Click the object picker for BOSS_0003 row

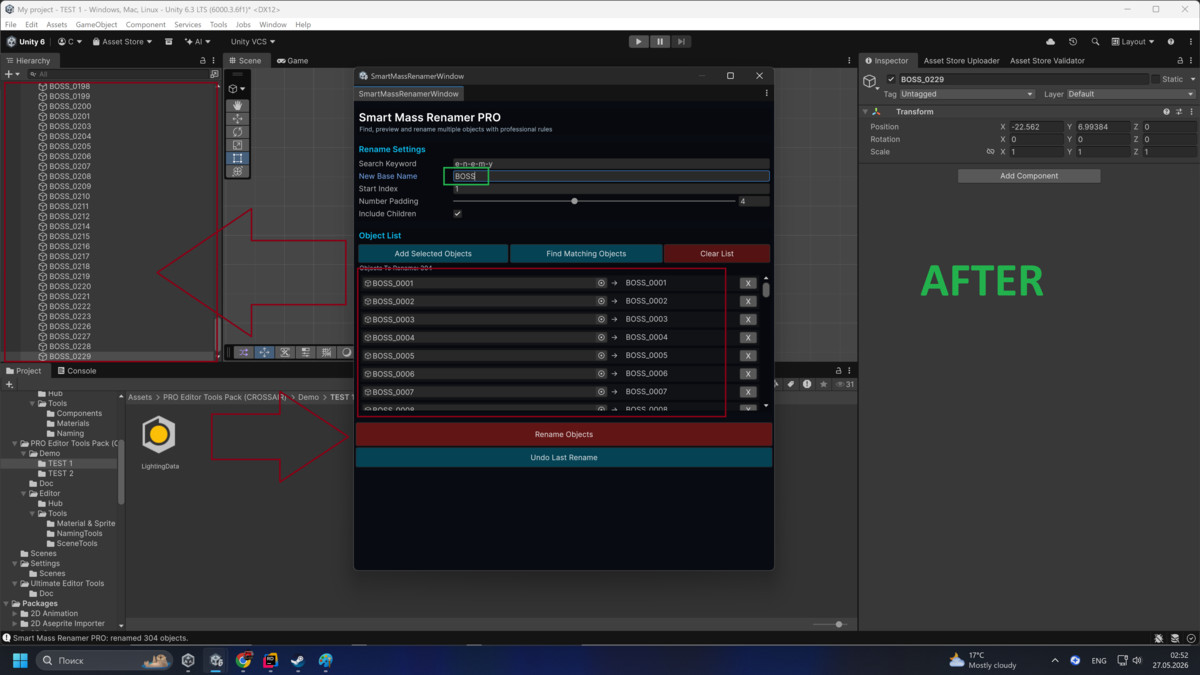601,319
